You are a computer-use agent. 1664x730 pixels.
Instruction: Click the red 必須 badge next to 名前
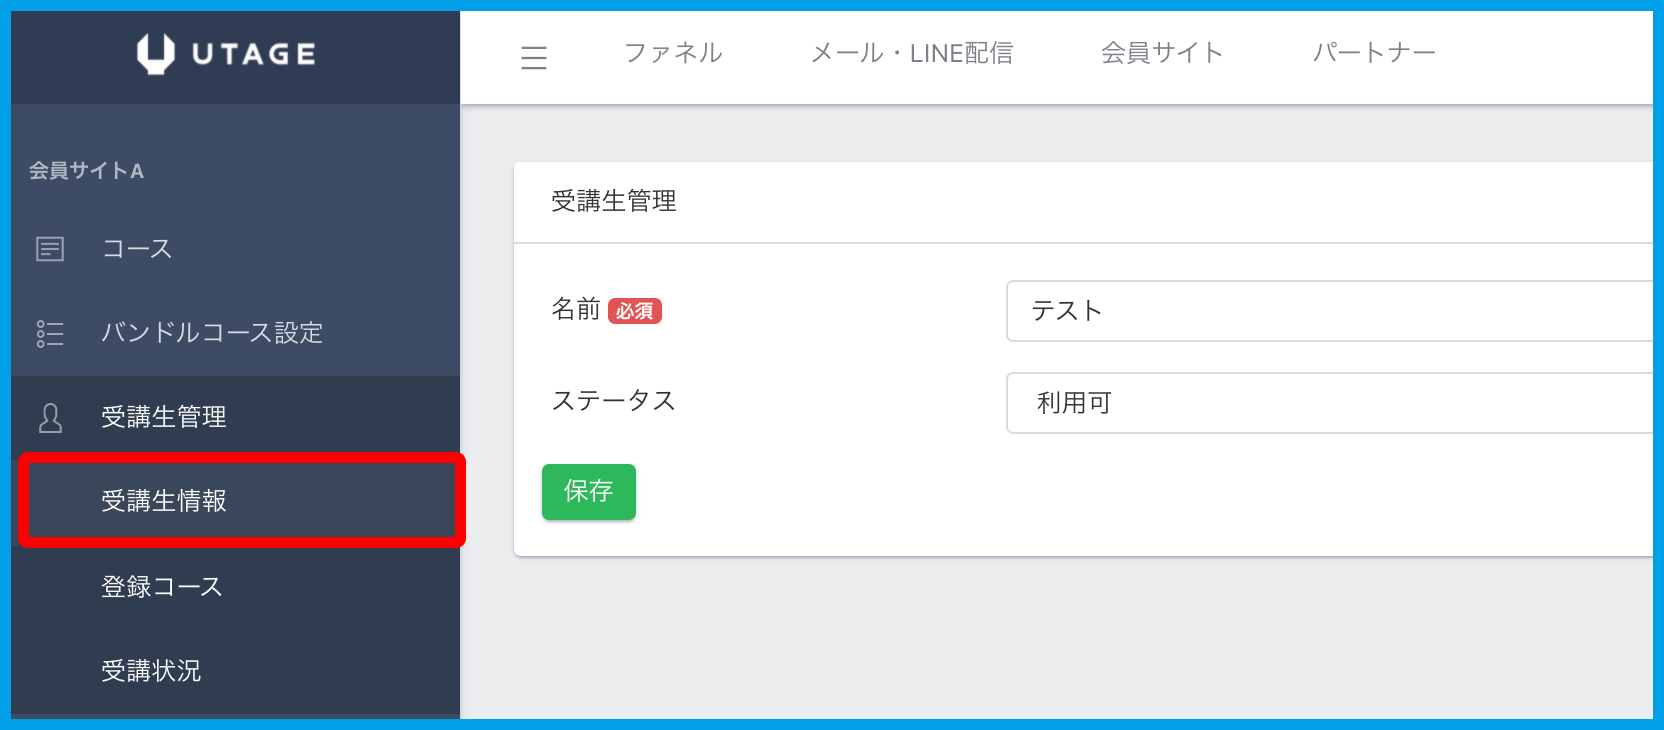coord(635,312)
